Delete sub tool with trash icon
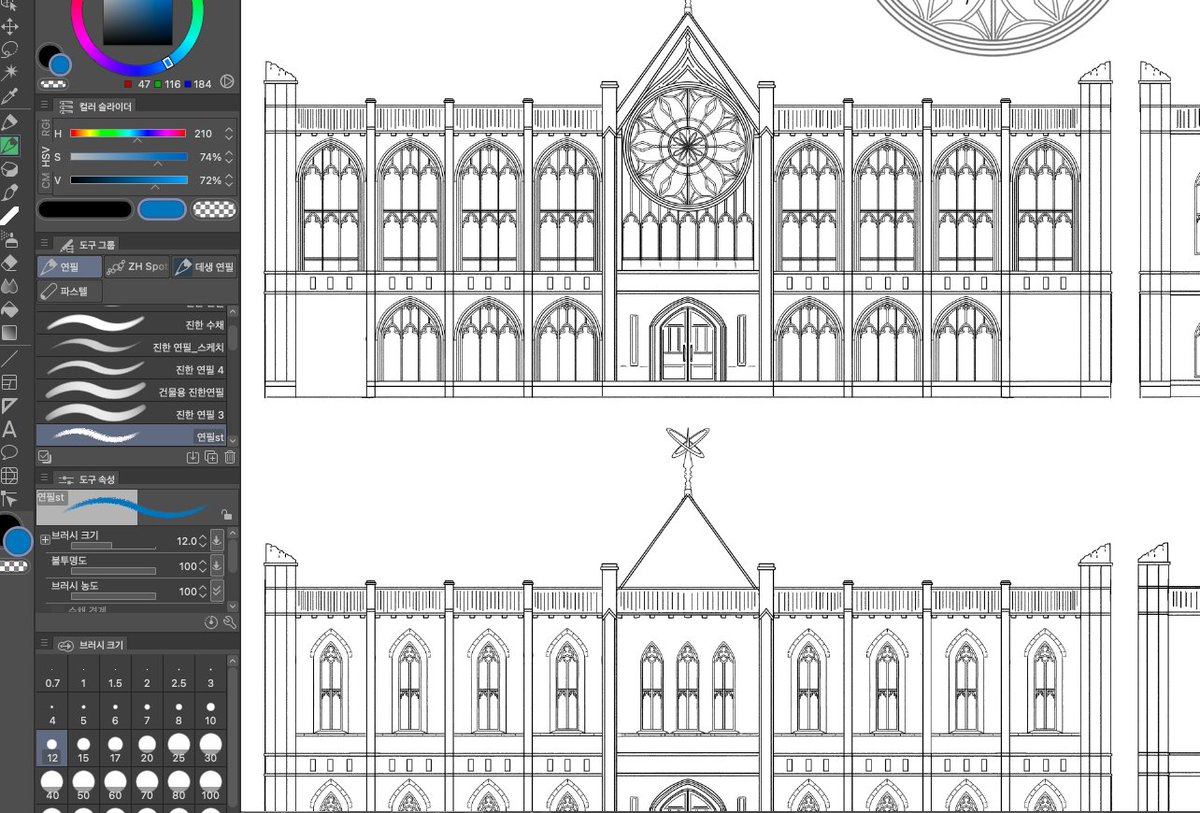 (x=230, y=457)
